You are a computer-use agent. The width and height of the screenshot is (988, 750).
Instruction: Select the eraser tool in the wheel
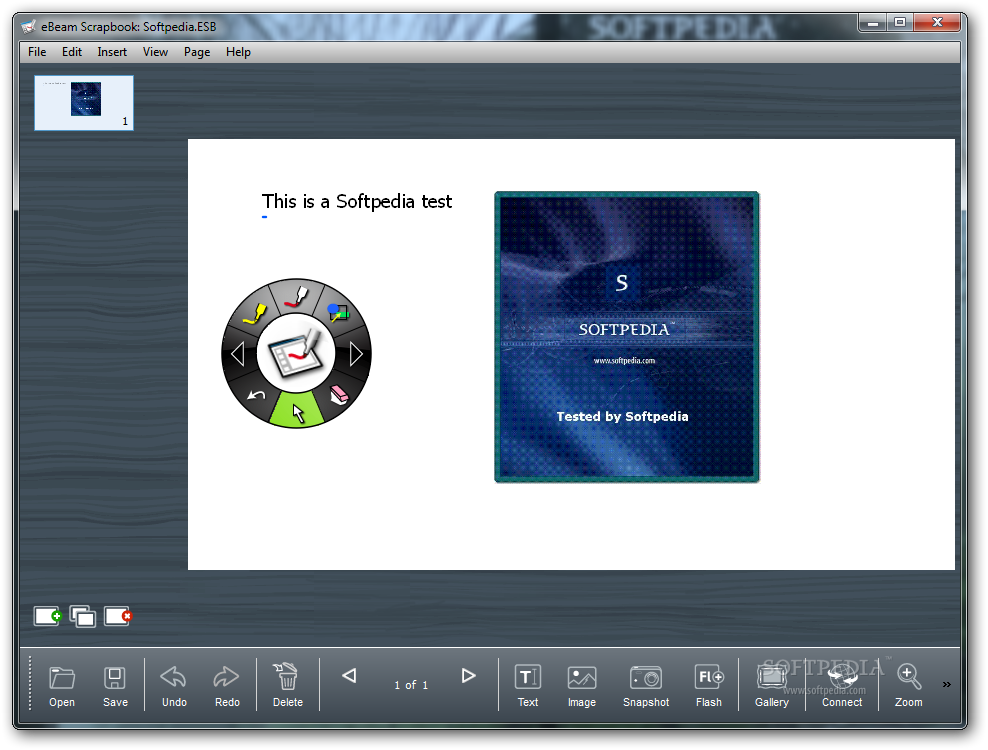pyautogui.click(x=339, y=395)
